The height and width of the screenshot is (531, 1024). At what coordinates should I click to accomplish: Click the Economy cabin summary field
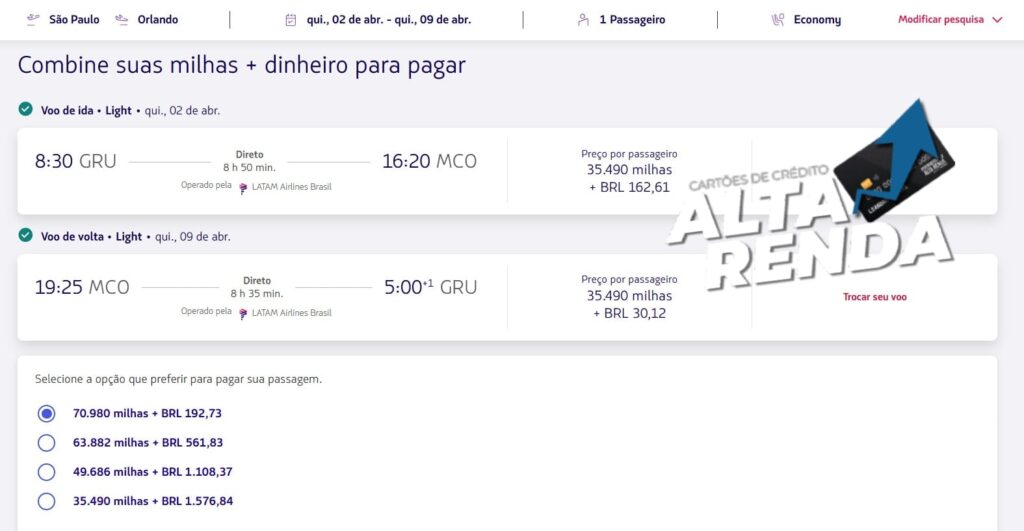807,20
